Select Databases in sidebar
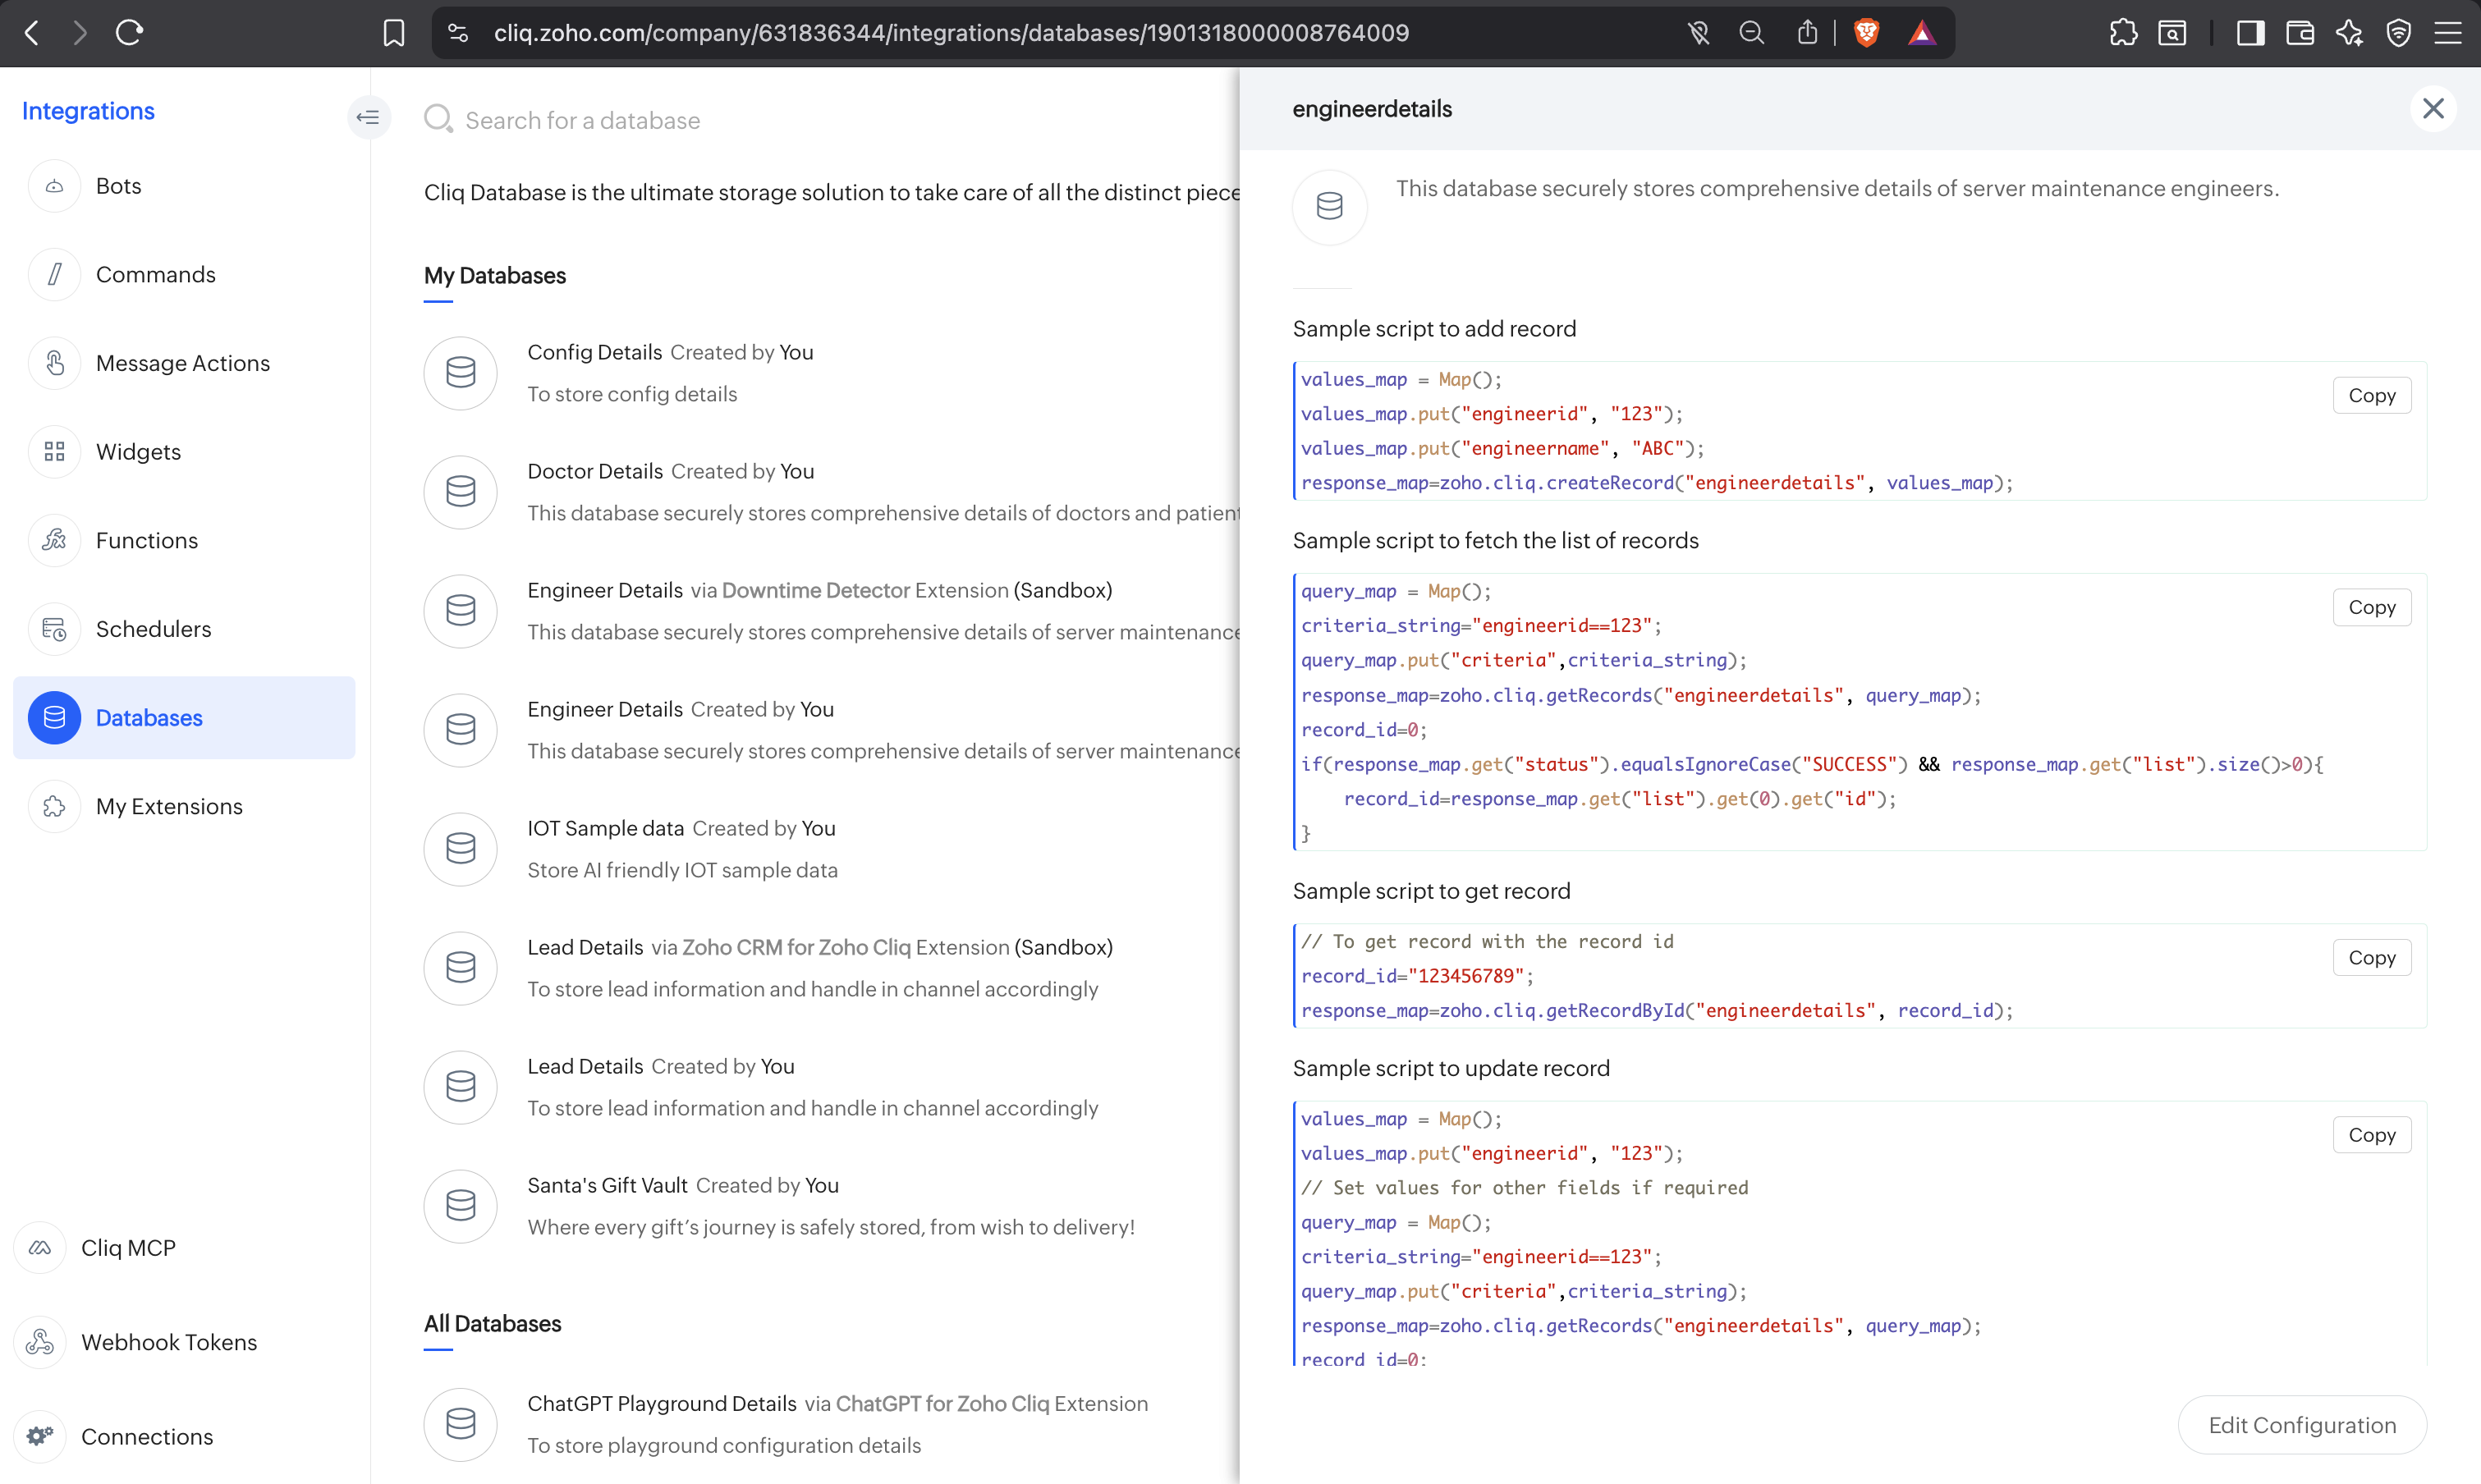This screenshot has height=1484, width=2481. 184,717
